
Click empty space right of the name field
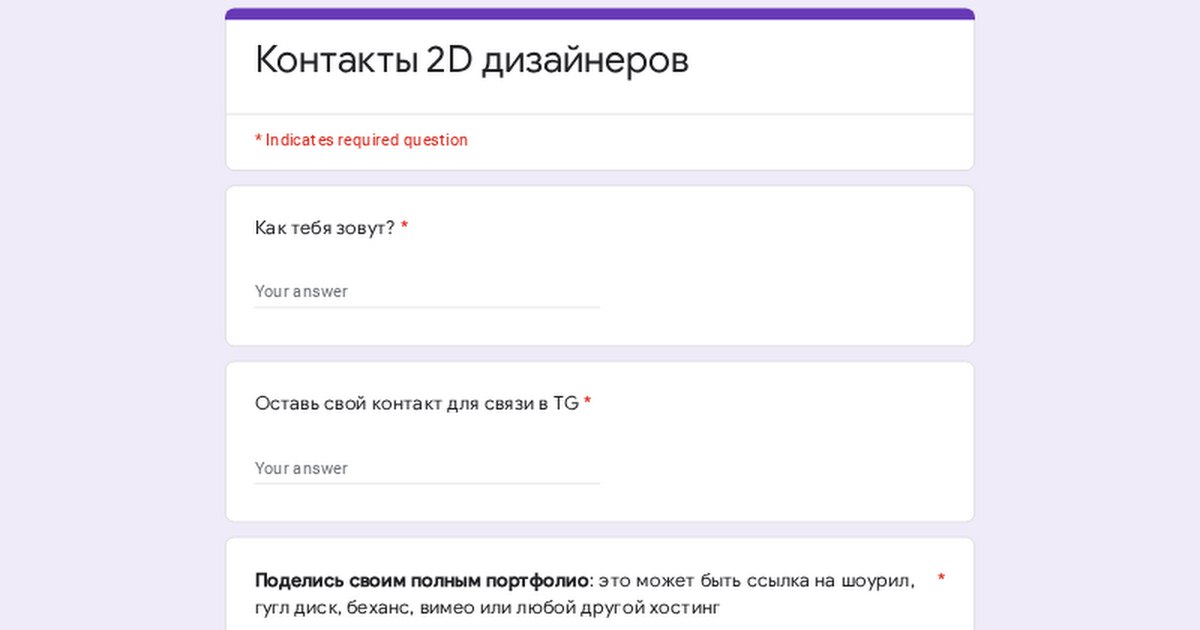point(780,292)
